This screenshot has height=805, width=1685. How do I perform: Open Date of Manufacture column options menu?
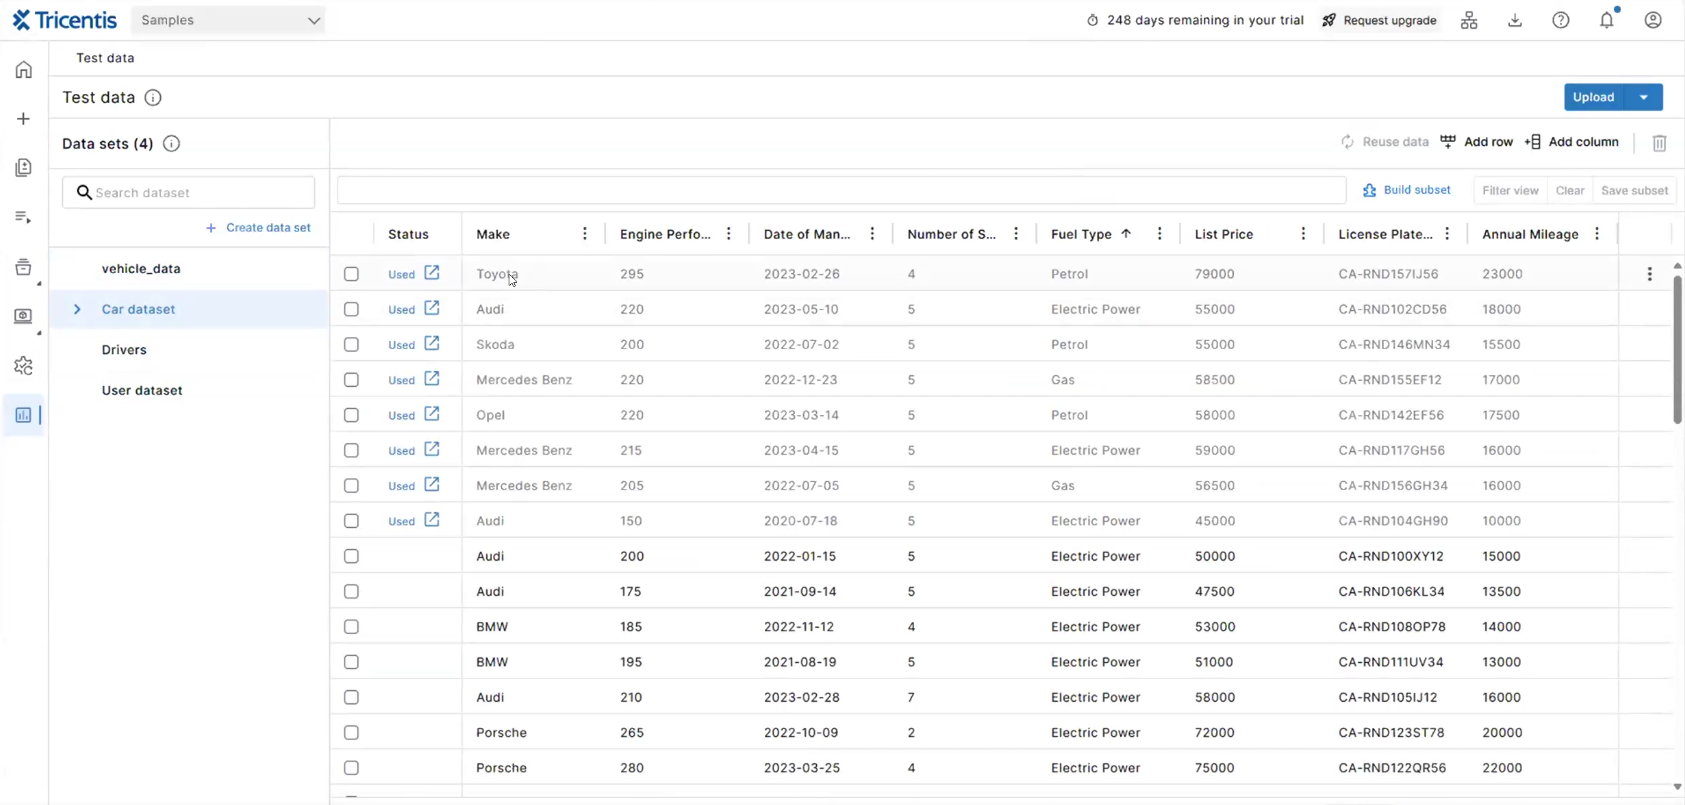point(872,234)
